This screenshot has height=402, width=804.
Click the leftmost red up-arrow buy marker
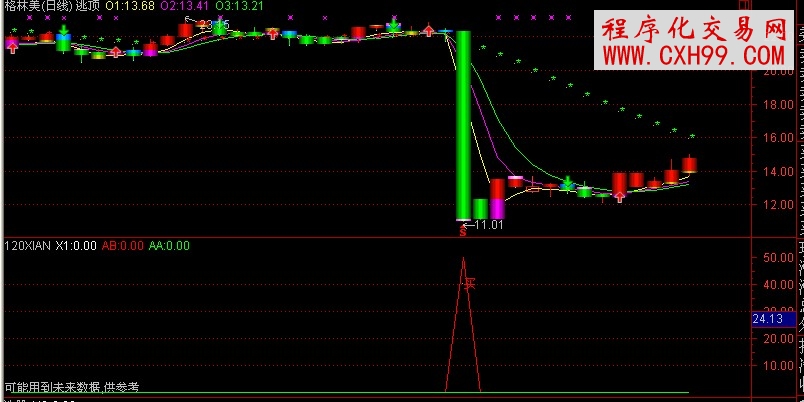(x=12, y=45)
